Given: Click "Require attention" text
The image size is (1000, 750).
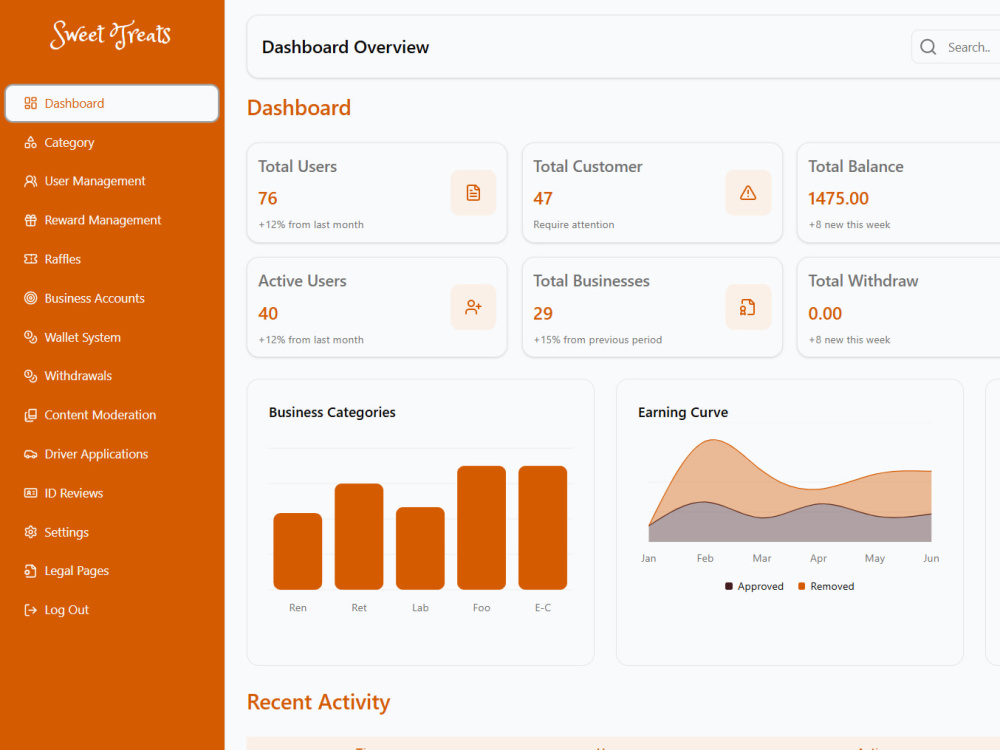Looking at the screenshot, I should tap(574, 224).
